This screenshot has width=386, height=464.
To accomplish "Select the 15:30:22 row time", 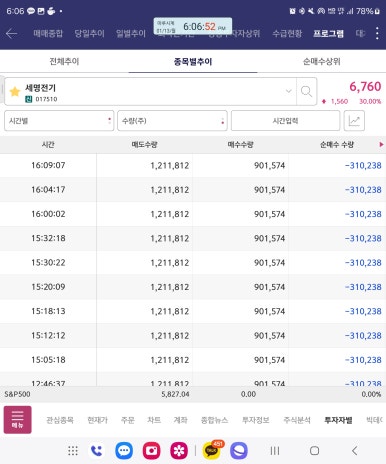I will pyautogui.click(x=48, y=263).
